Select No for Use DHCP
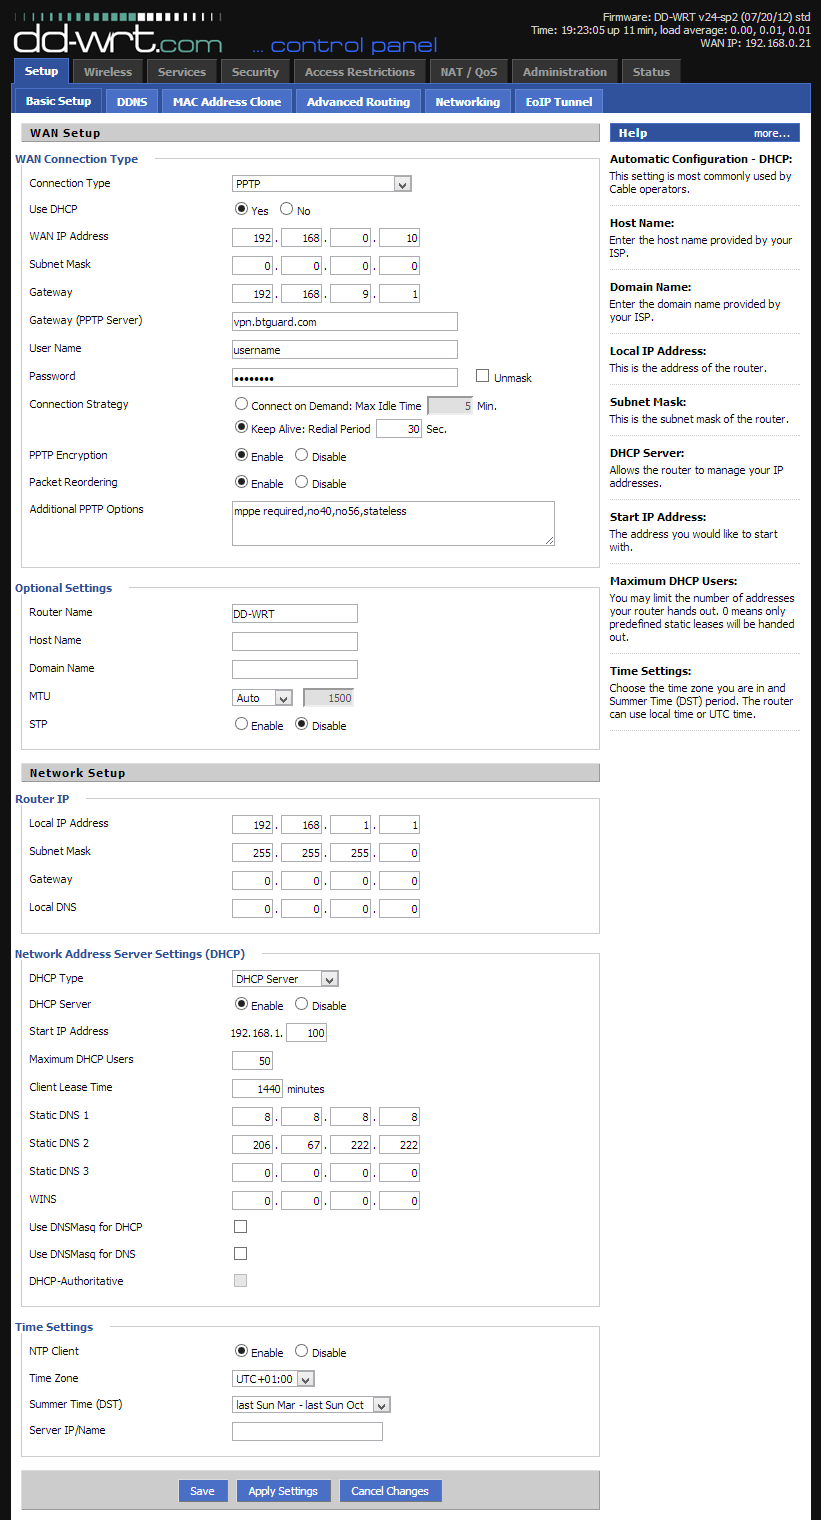 (287, 210)
